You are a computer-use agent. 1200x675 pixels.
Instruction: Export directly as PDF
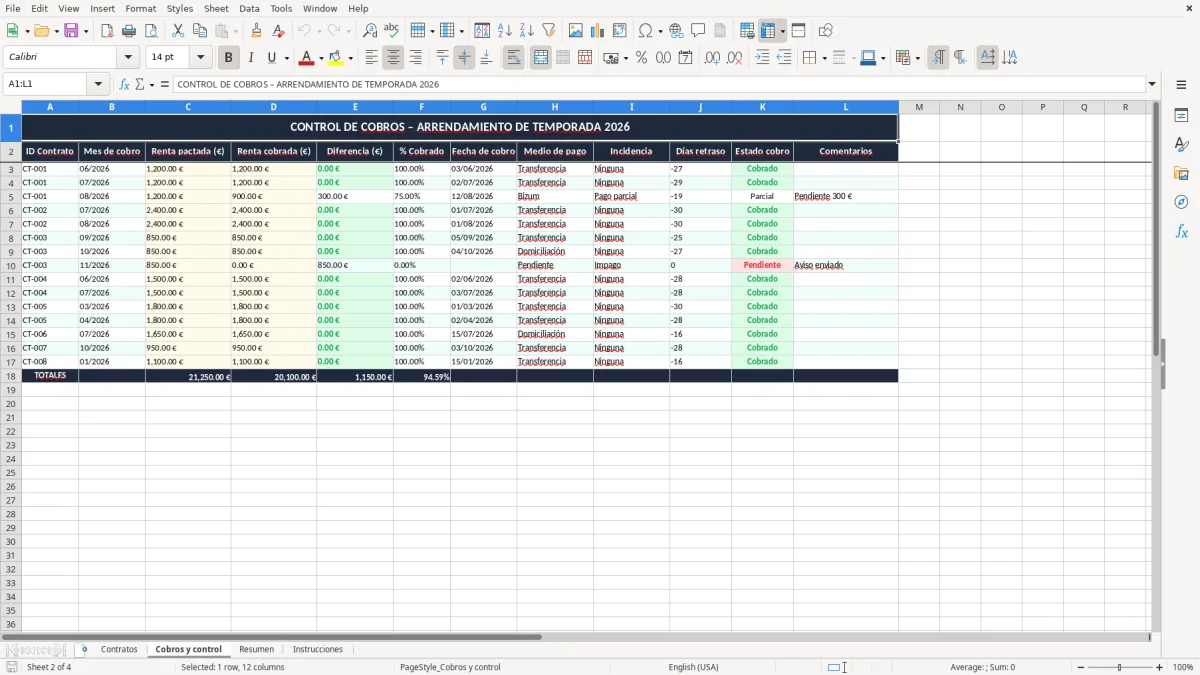click(x=107, y=31)
